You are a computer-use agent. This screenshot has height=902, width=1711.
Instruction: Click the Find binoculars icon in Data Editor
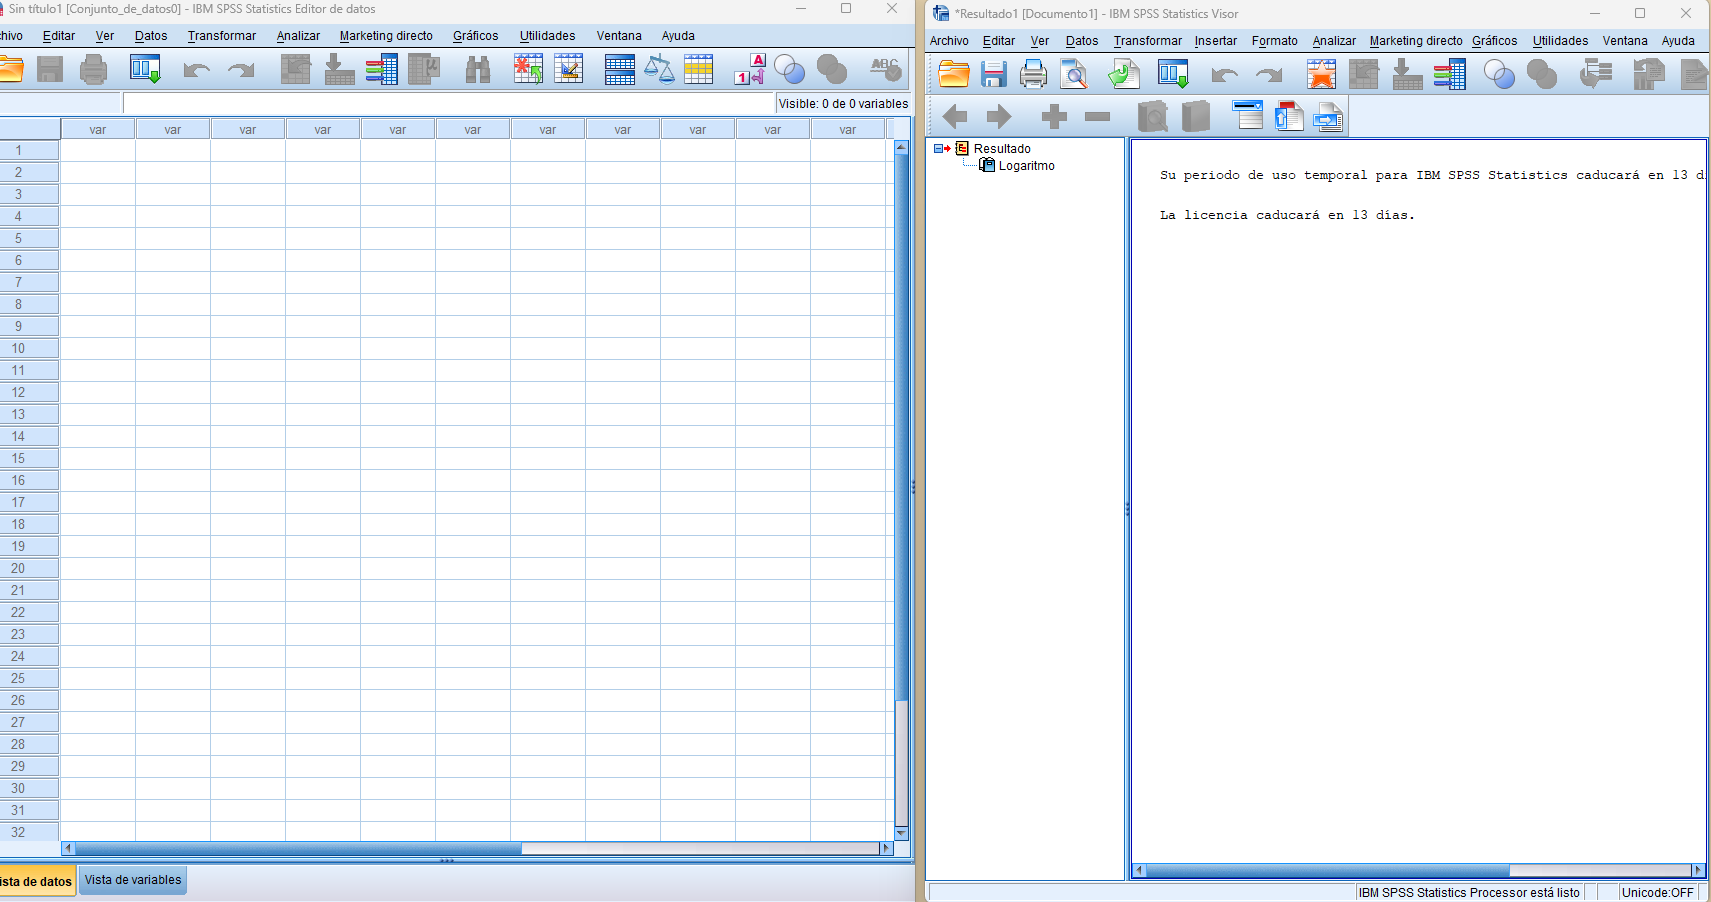click(478, 70)
